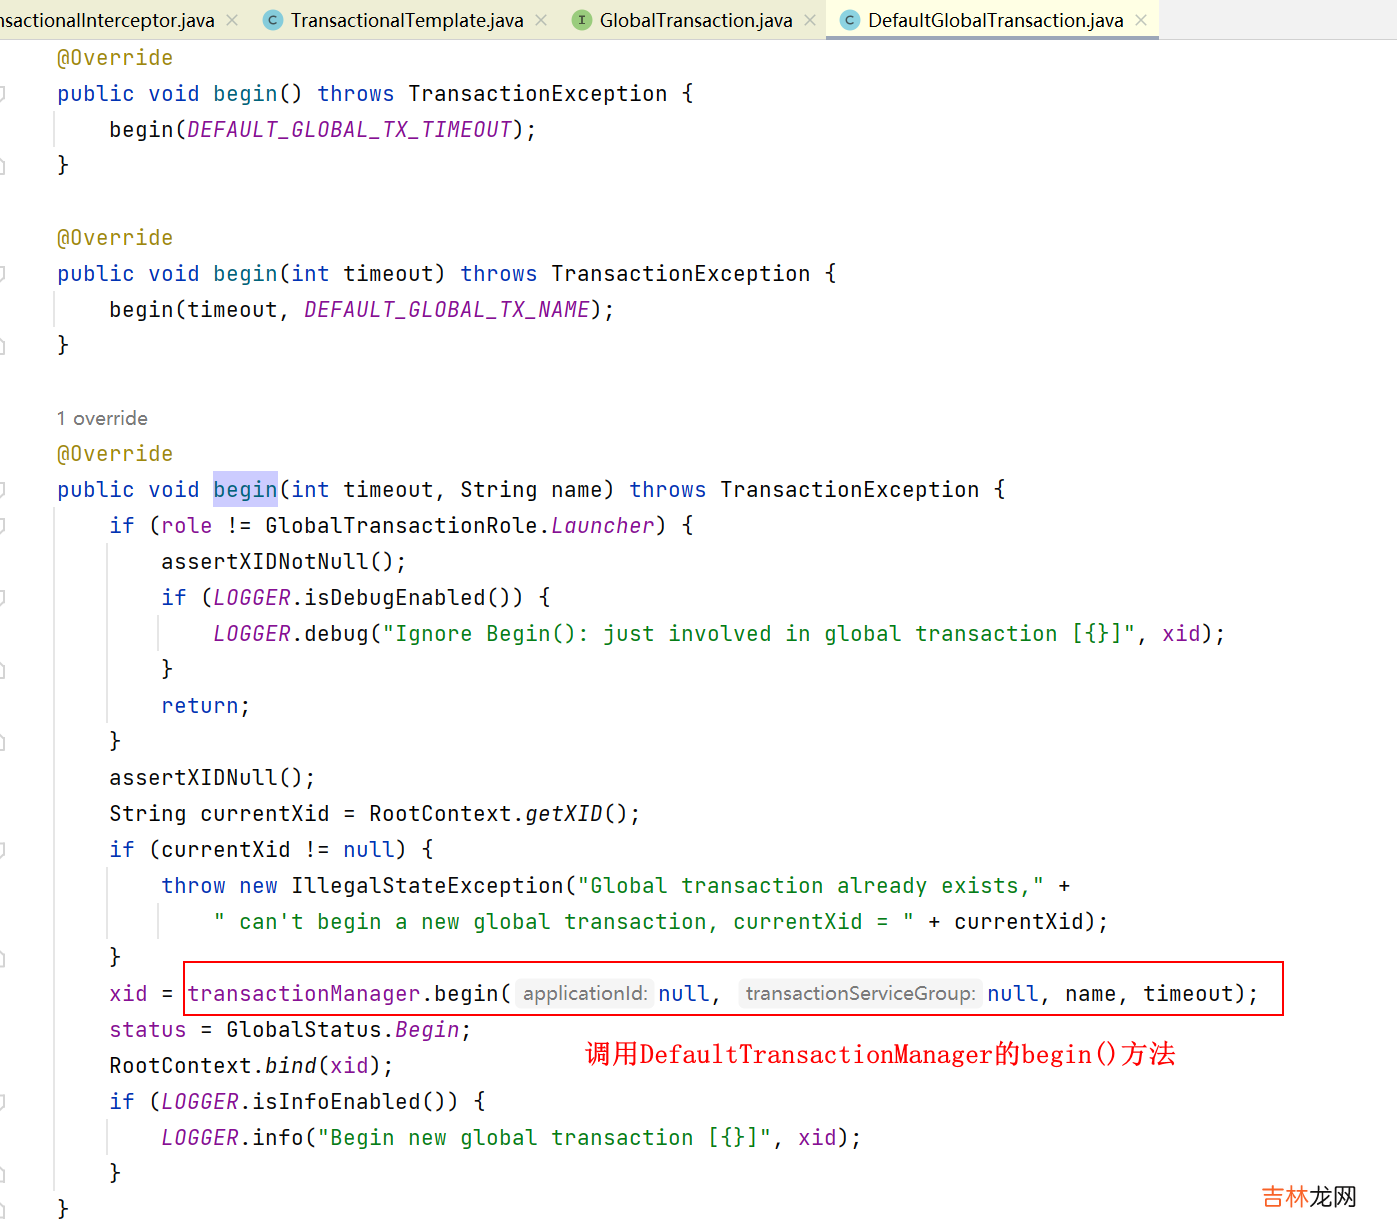The height and width of the screenshot is (1232, 1397).
Task: Click the "Ignore Begin(): just involved" debug string
Action: (x=759, y=633)
